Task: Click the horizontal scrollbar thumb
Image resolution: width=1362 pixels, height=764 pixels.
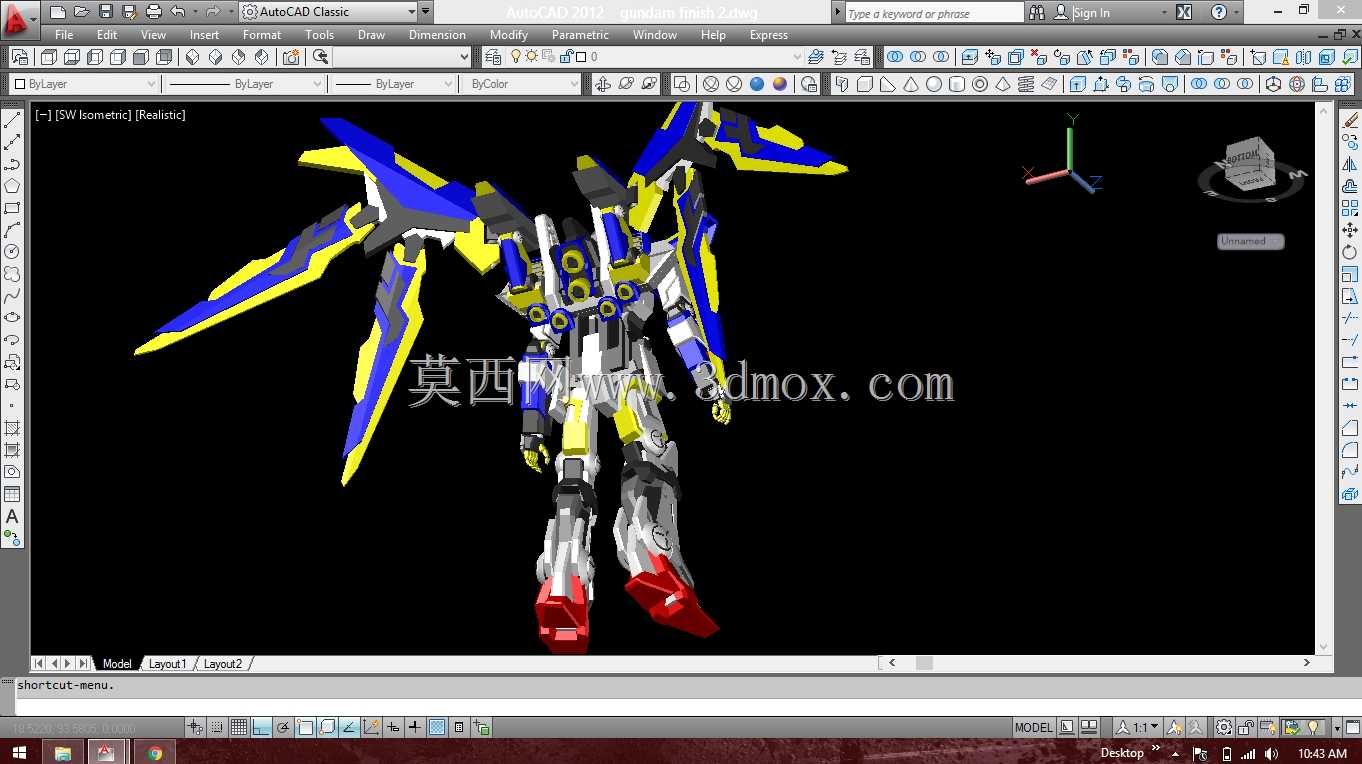Action: coord(924,663)
